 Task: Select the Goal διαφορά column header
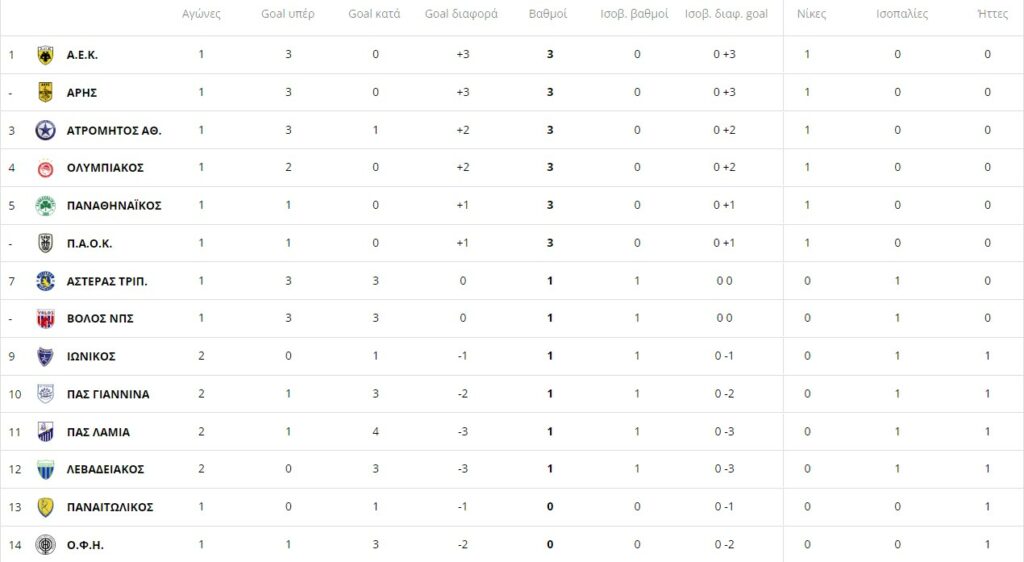(461, 14)
